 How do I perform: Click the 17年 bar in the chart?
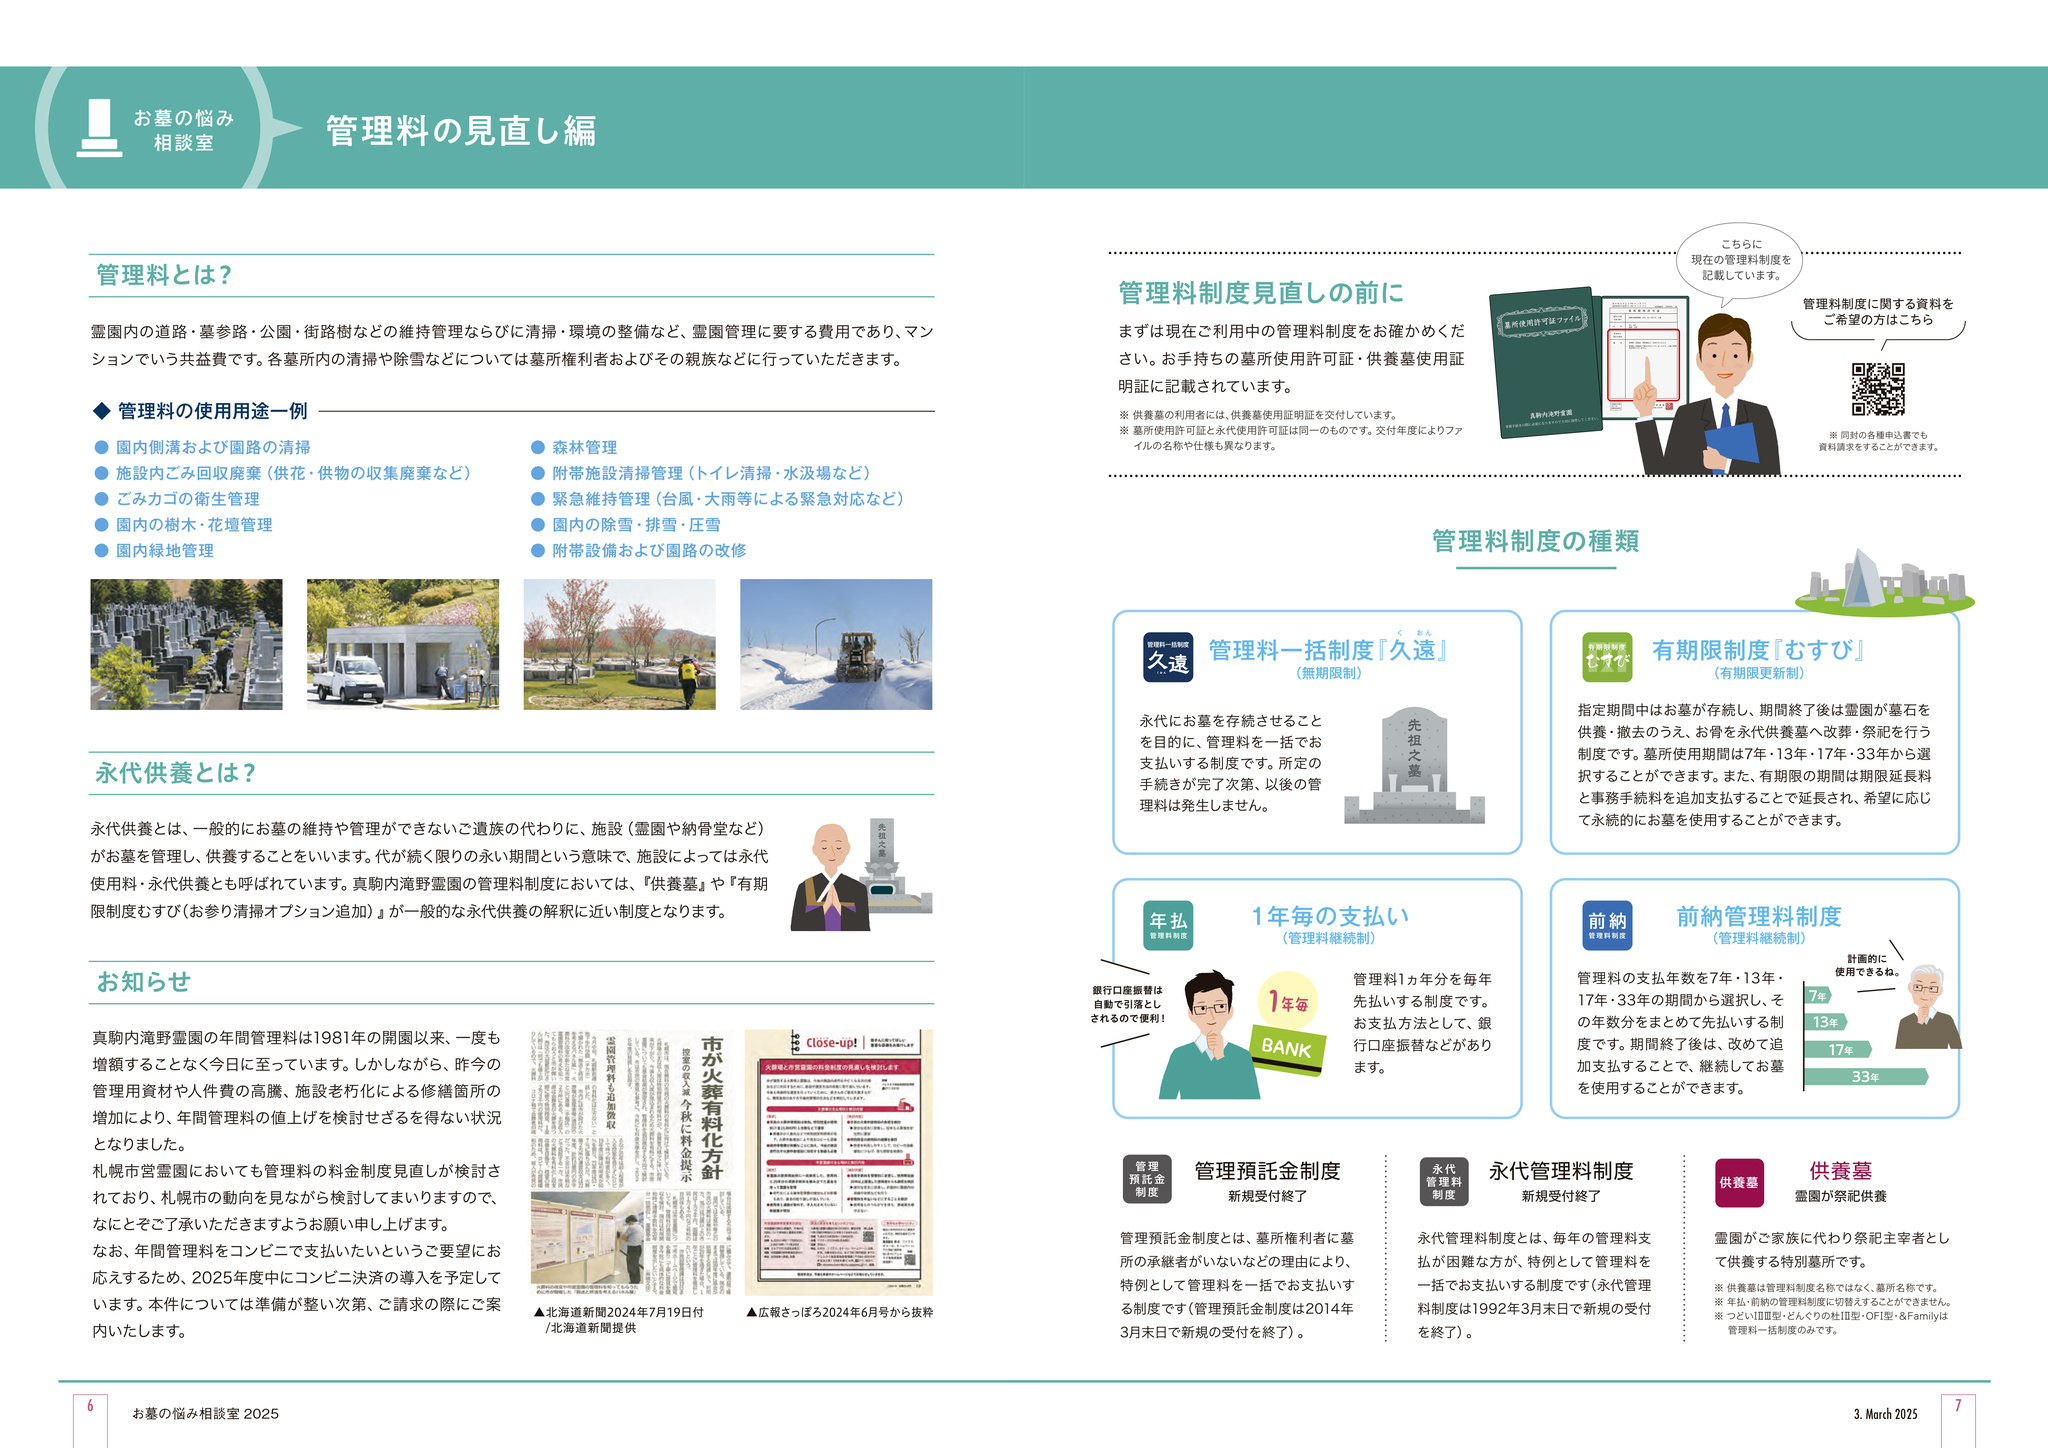coord(1839,1049)
